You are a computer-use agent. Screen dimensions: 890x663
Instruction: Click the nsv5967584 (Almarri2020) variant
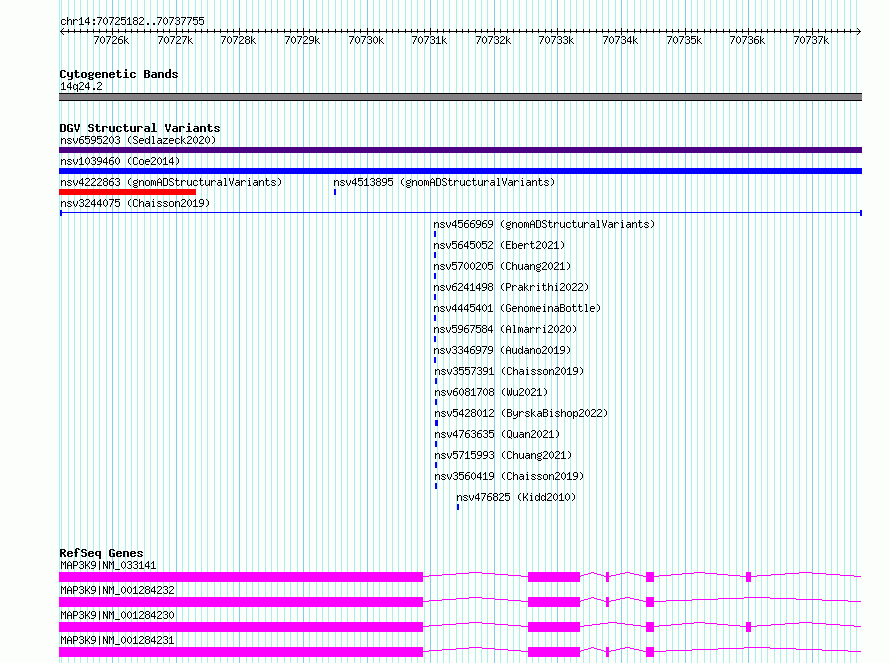click(x=505, y=329)
